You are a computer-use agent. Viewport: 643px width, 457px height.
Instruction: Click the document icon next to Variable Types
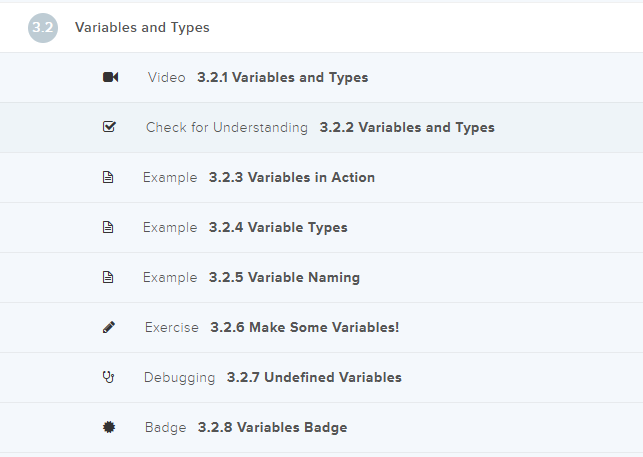coord(109,228)
